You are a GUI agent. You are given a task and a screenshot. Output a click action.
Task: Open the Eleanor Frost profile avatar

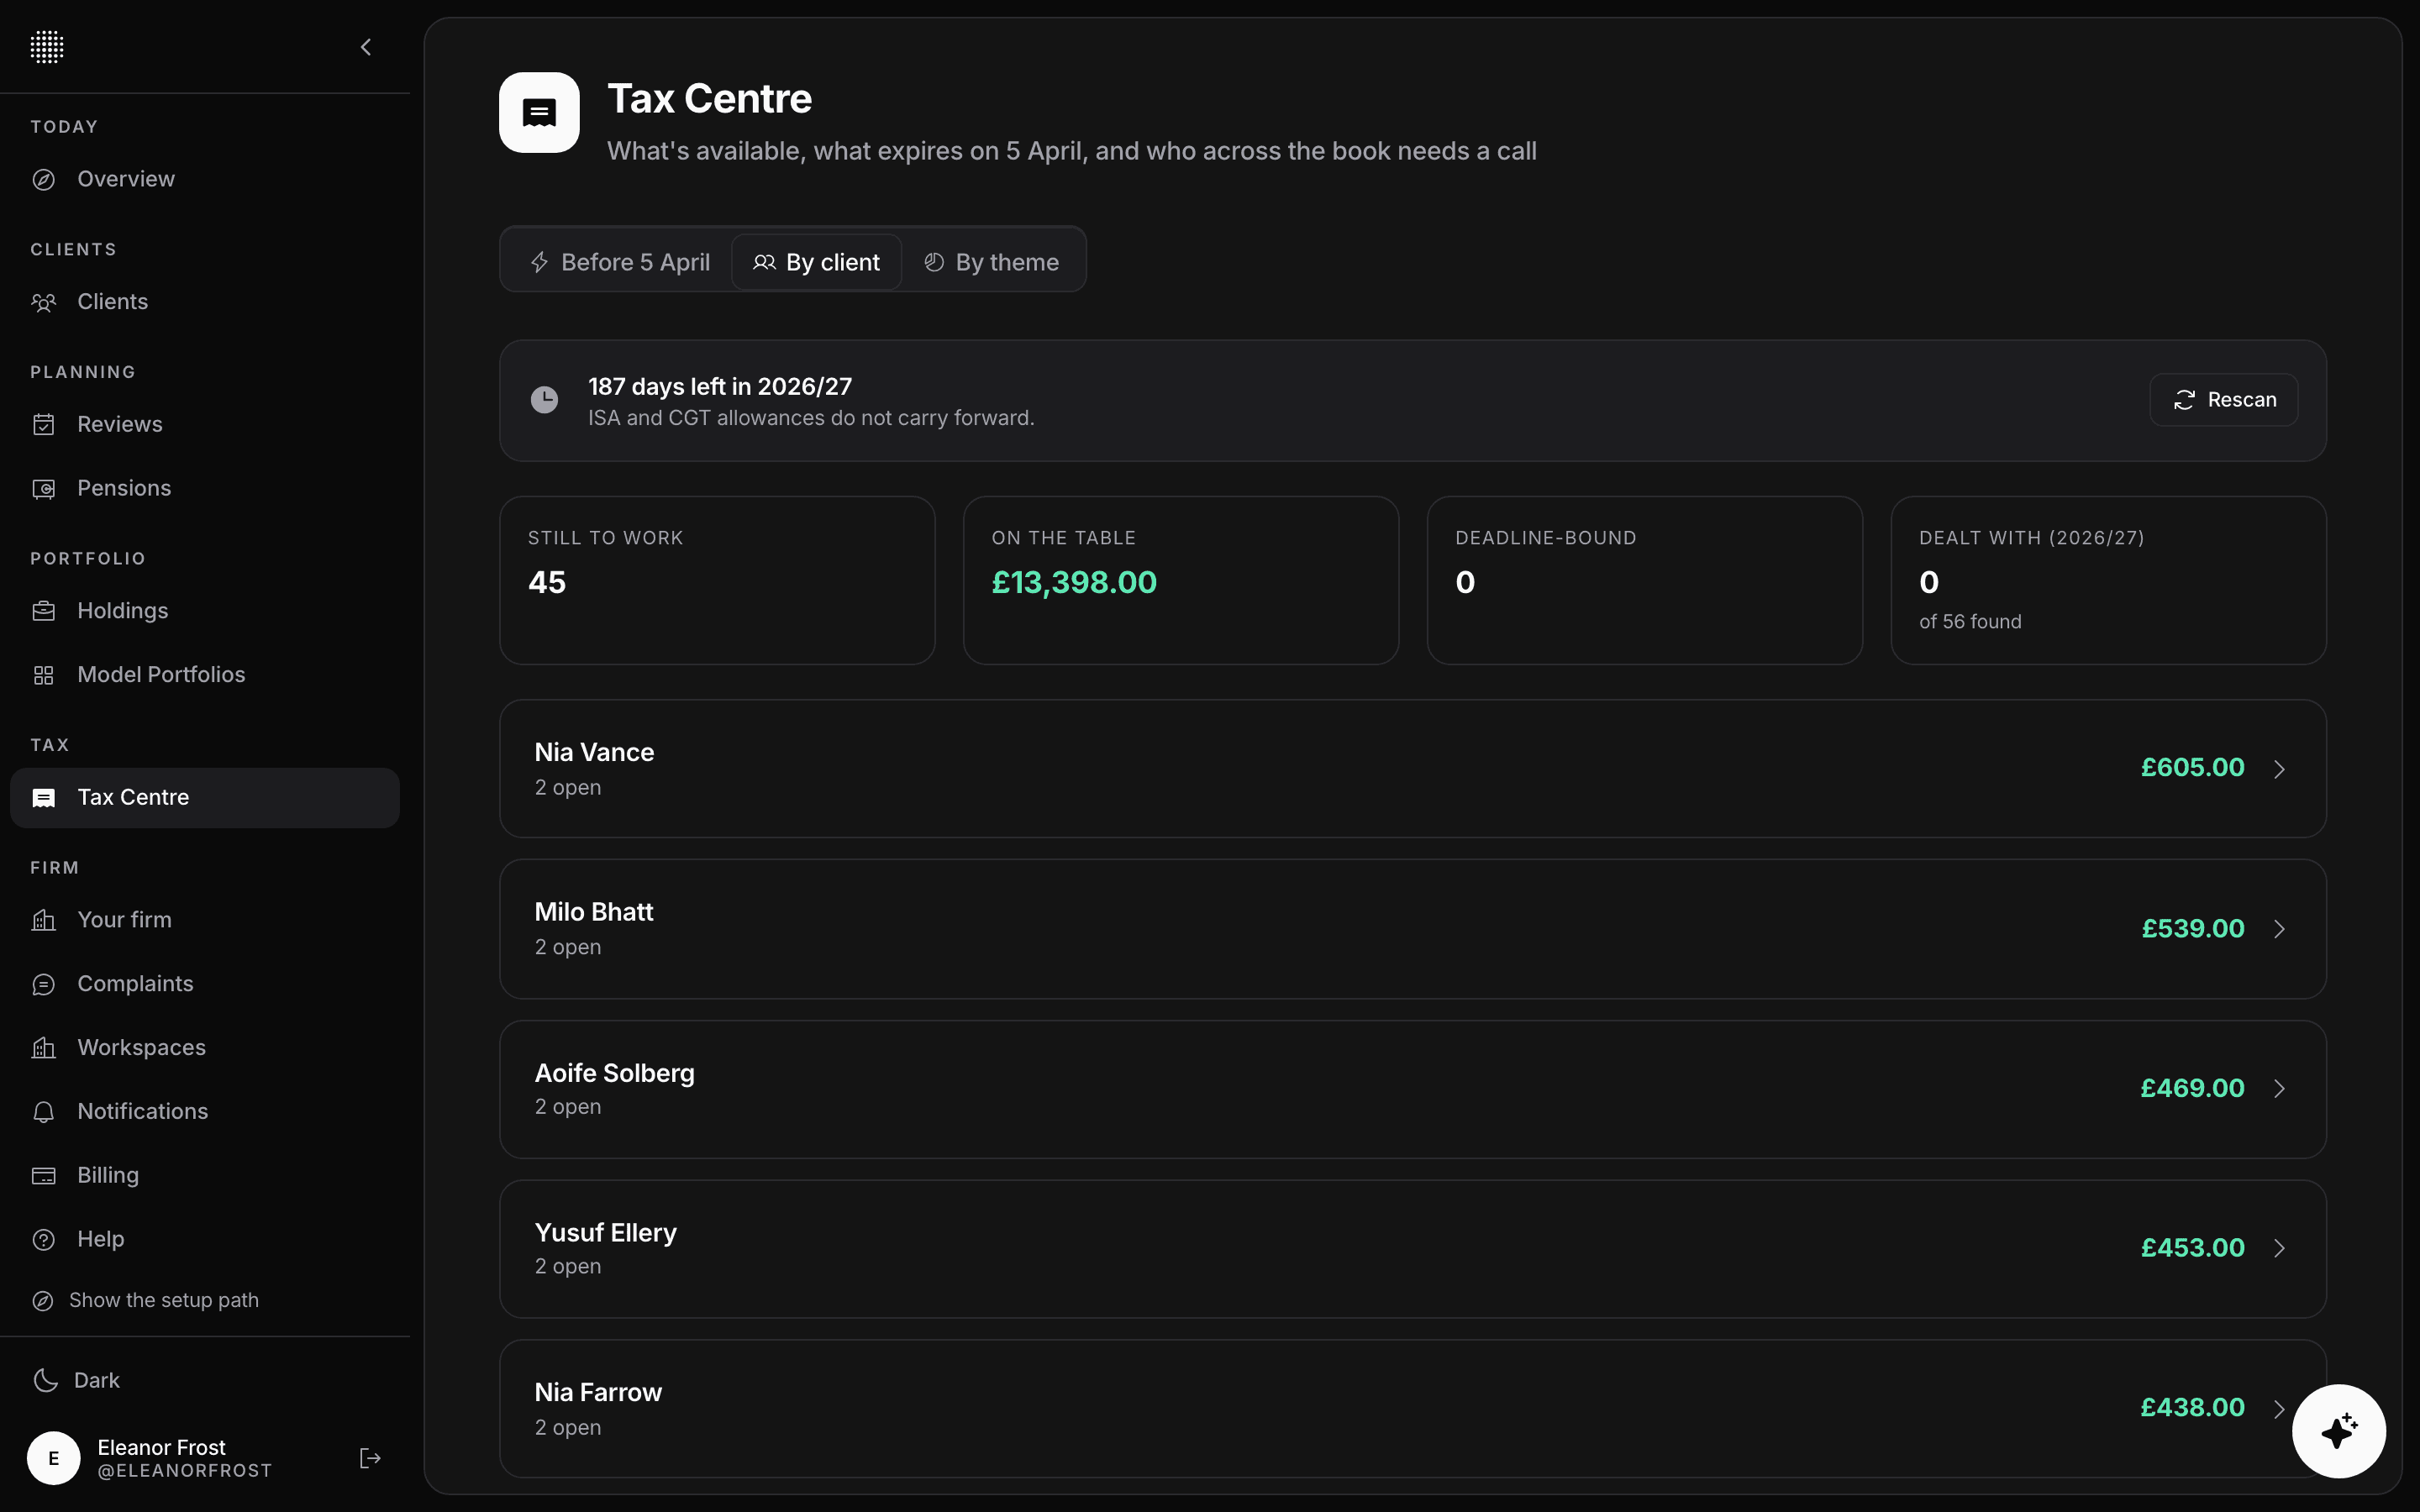tap(54, 1458)
